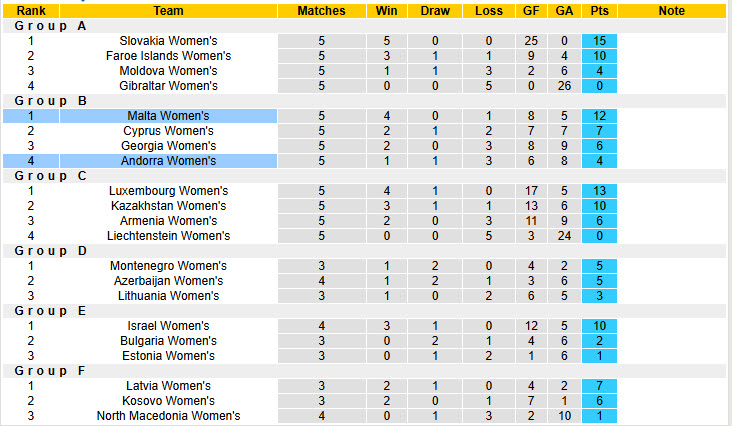Click the Group D section header
This screenshot has height=426, width=732.
click(51, 251)
